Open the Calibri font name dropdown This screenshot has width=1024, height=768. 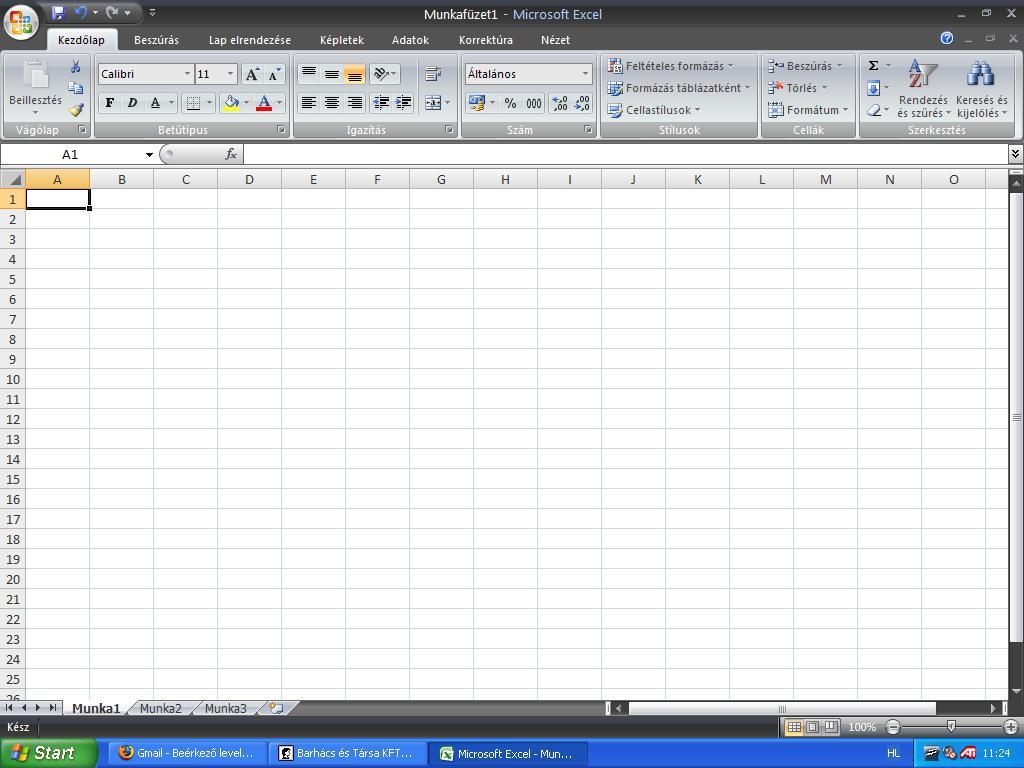coord(187,74)
